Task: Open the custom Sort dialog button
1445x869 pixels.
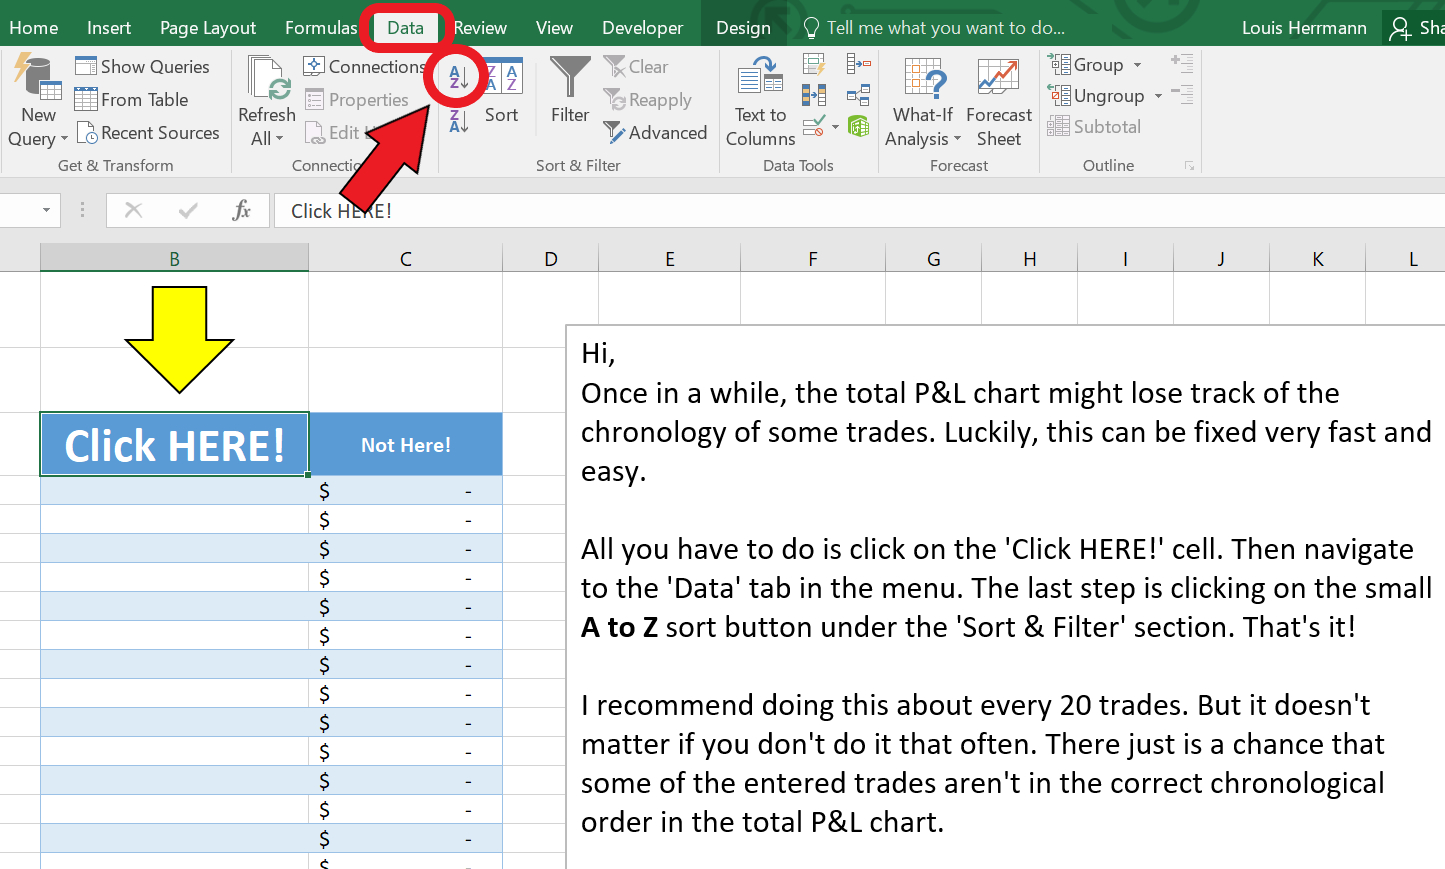Action: click(502, 92)
